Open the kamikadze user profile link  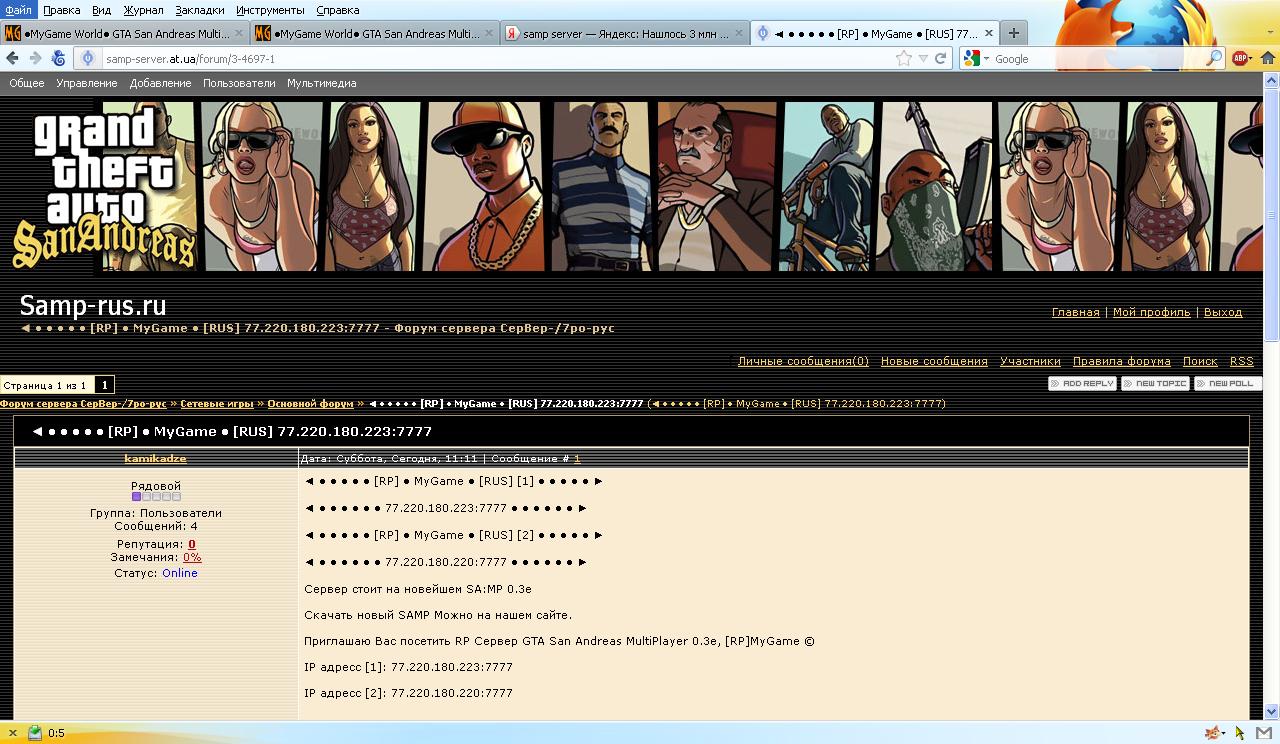coord(155,458)
